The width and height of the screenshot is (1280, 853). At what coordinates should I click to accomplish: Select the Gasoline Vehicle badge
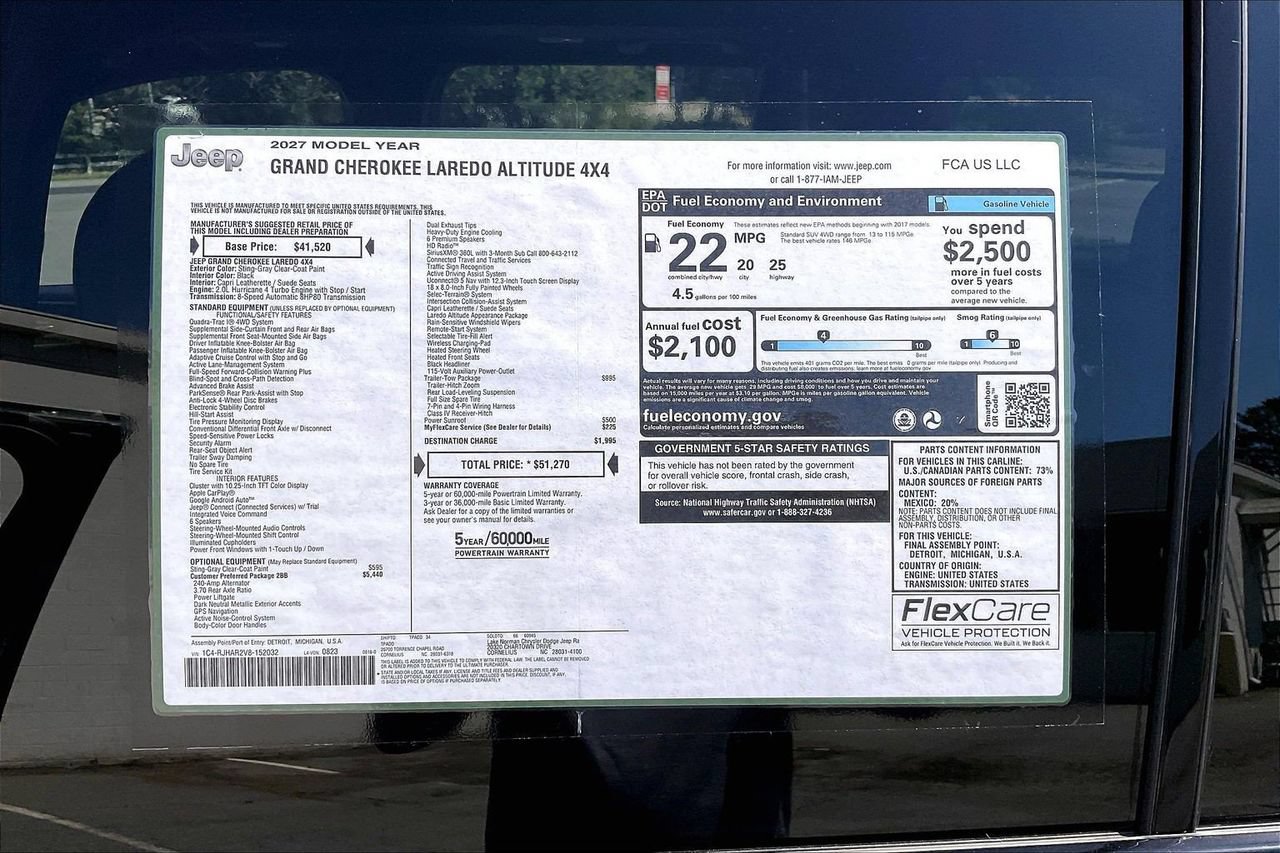pos(990,203)
